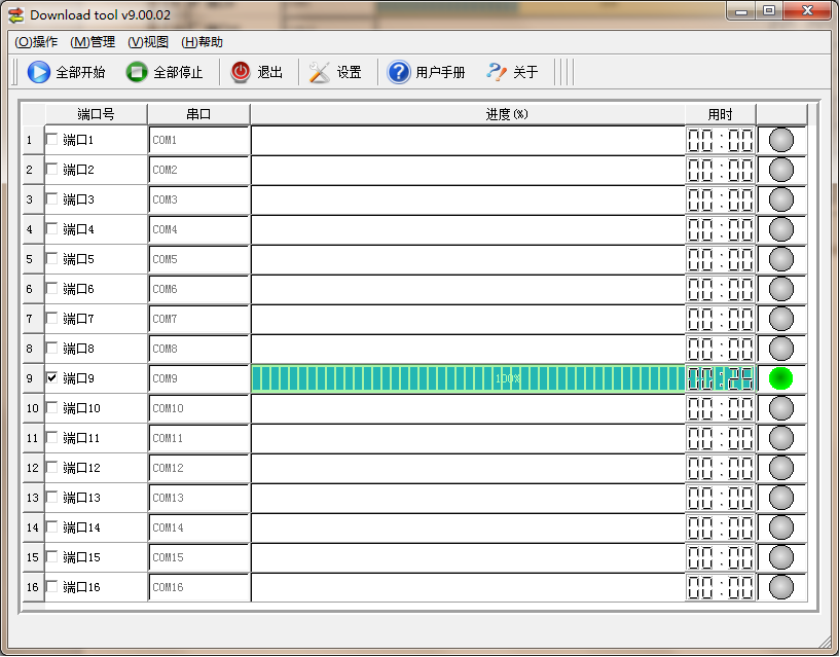Open 设置 settings tools icon
This screenshot has width=840, height=657.
[319, 72]
